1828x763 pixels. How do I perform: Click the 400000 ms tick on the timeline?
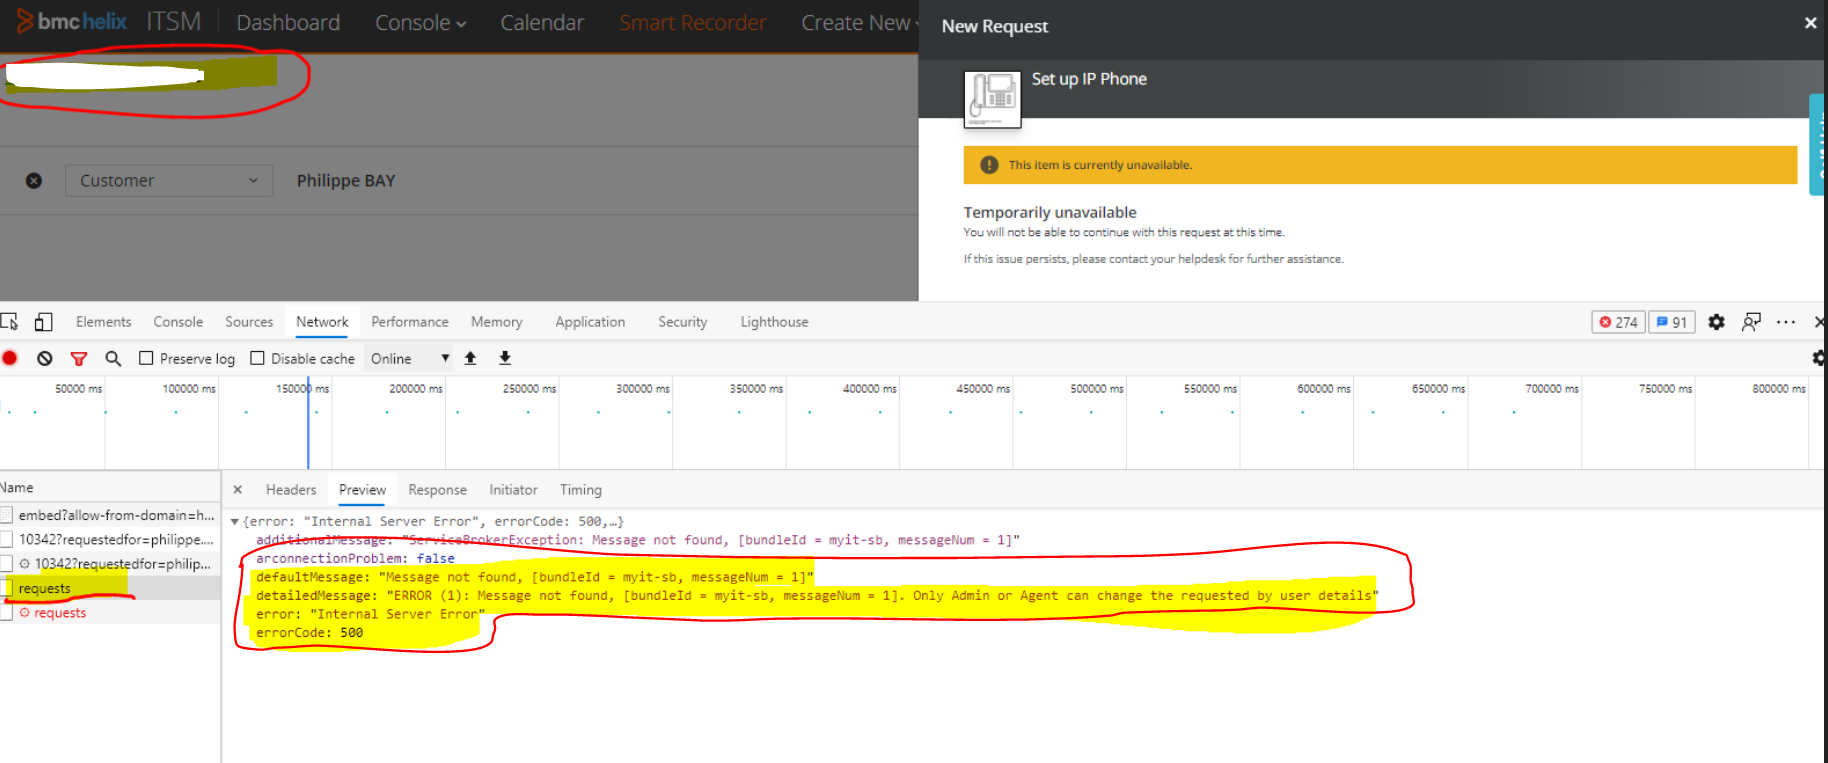[x=869, y=389]
